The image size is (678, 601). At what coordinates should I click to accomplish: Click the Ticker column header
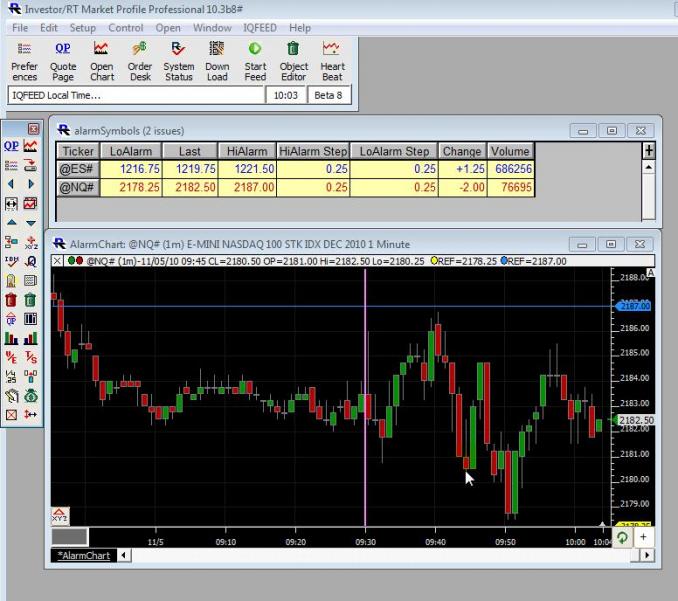78,151
